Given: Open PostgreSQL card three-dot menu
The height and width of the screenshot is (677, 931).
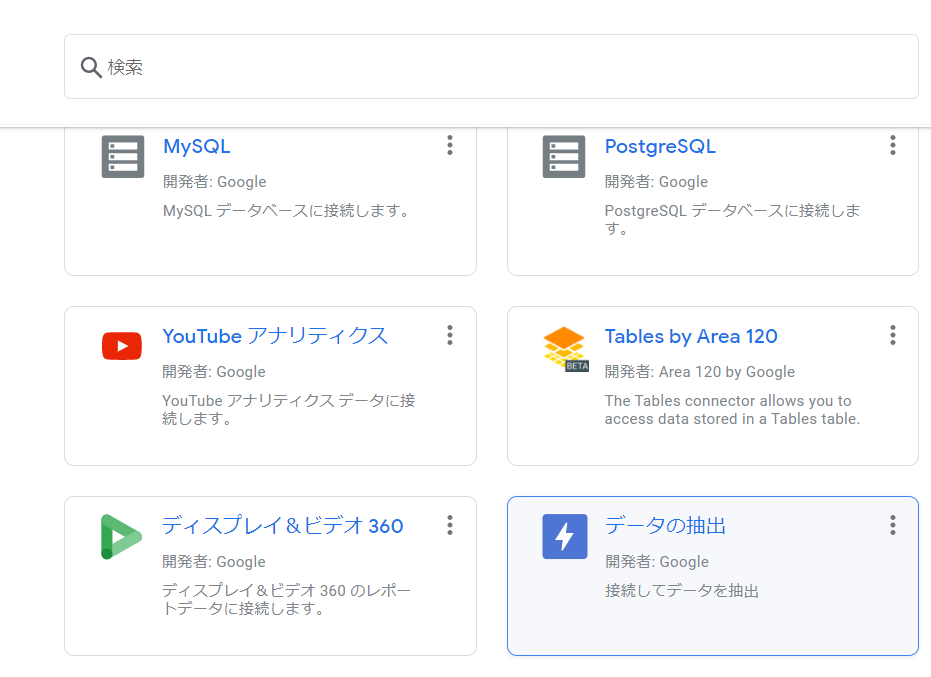Looking at the screenshot, I should 892,145.
